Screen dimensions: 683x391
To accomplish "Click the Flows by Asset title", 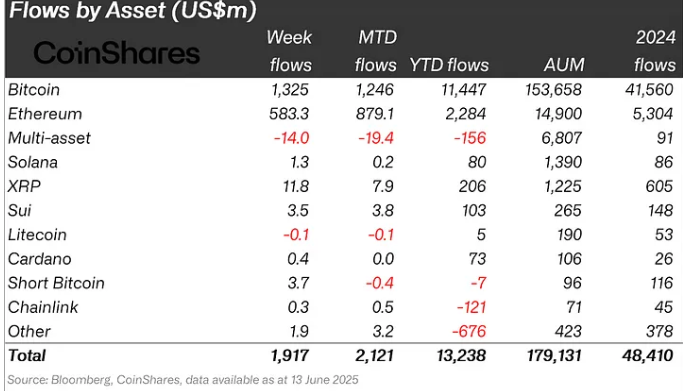I will [133, 10].
